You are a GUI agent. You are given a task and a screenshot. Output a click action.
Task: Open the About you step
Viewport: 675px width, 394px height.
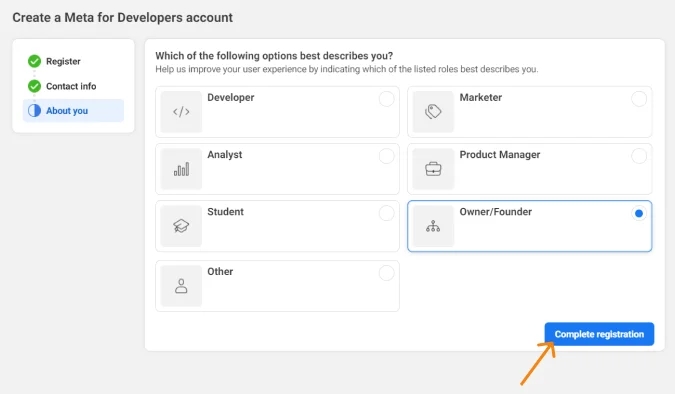click(73, 111)
